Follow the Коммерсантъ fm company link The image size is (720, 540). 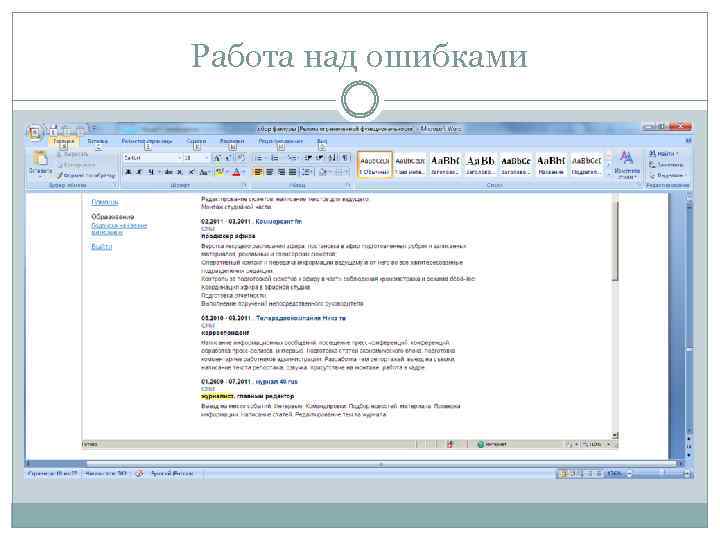coord(279,221)
